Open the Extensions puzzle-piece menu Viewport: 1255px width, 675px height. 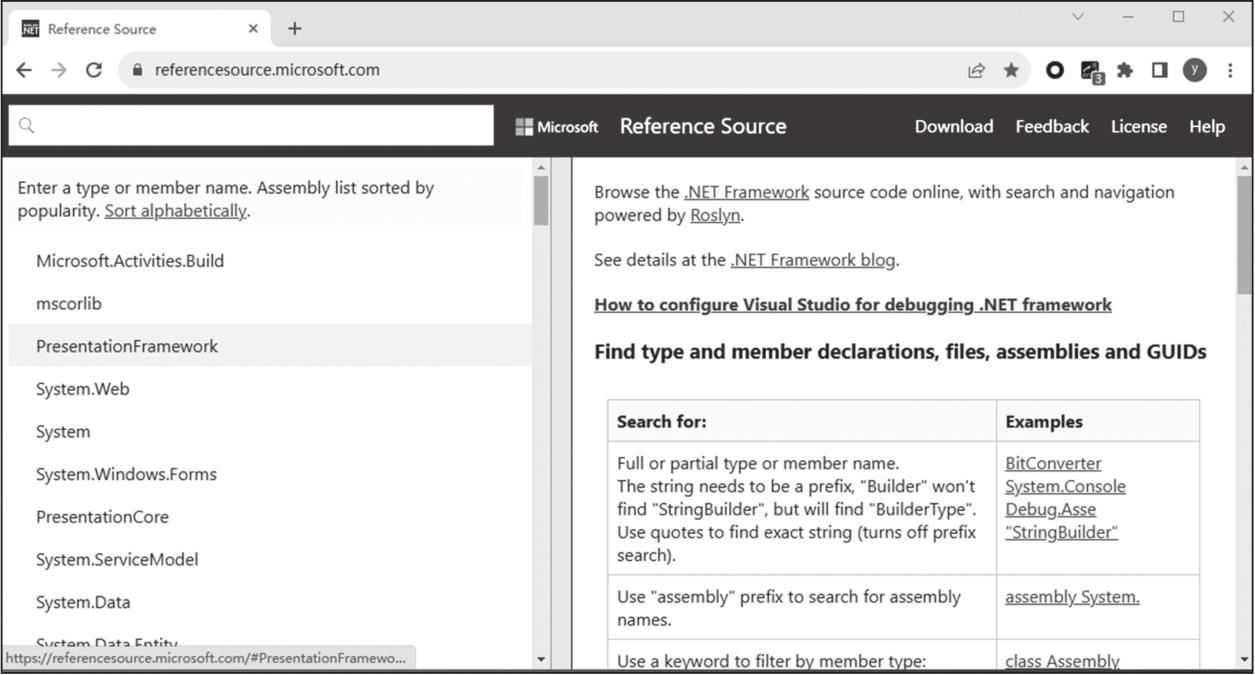click(x=1125, y=70)
